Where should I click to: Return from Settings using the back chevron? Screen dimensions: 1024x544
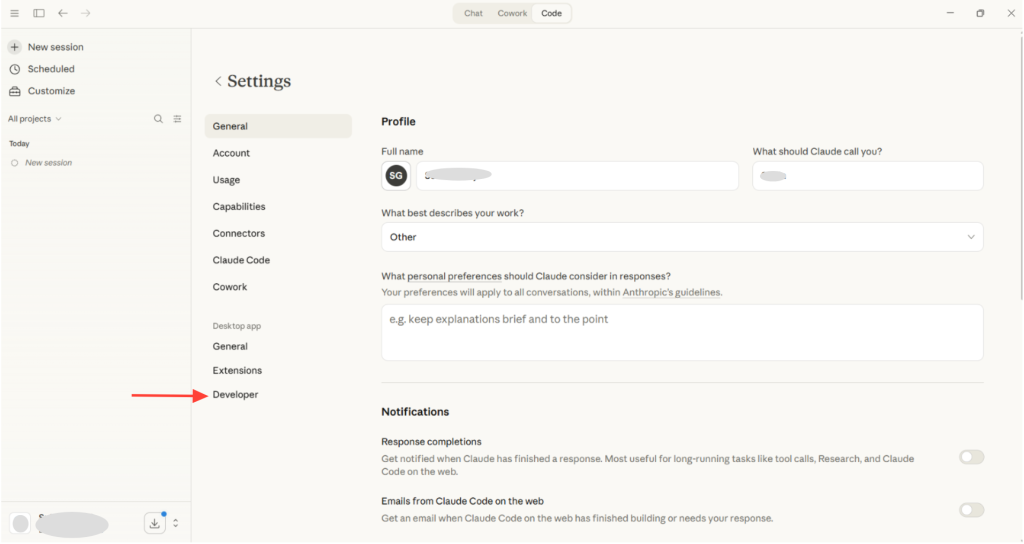[x=218, y=81]
